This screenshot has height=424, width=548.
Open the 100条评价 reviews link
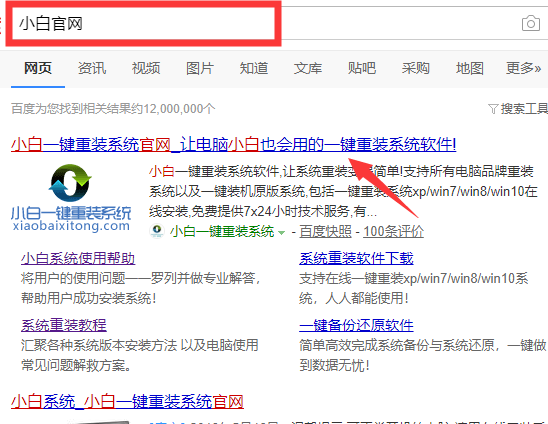[x=394, y=231]
